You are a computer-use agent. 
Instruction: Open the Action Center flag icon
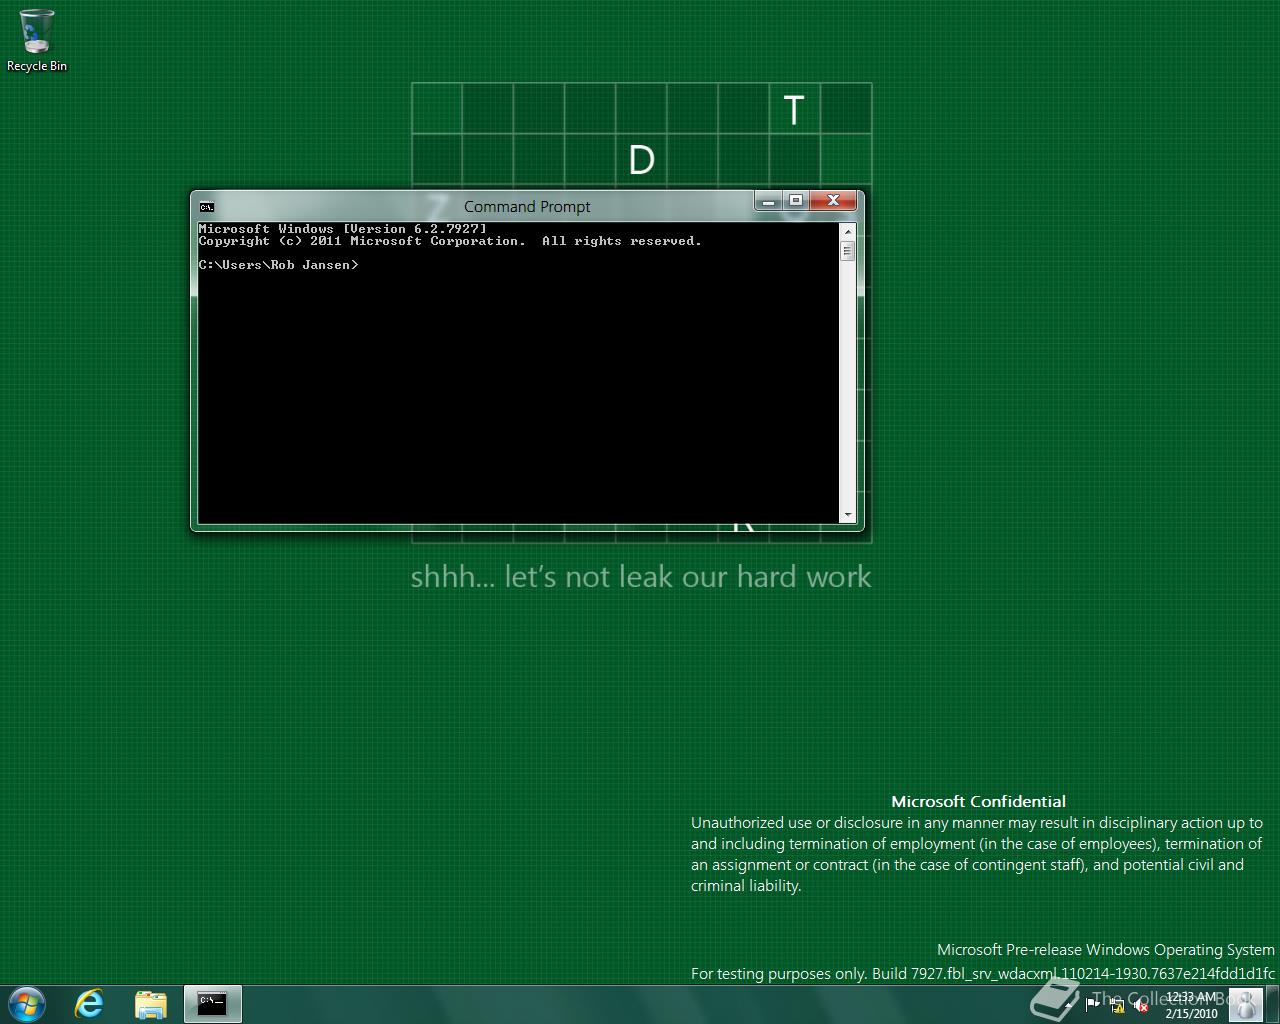tap(1092, 1005)
